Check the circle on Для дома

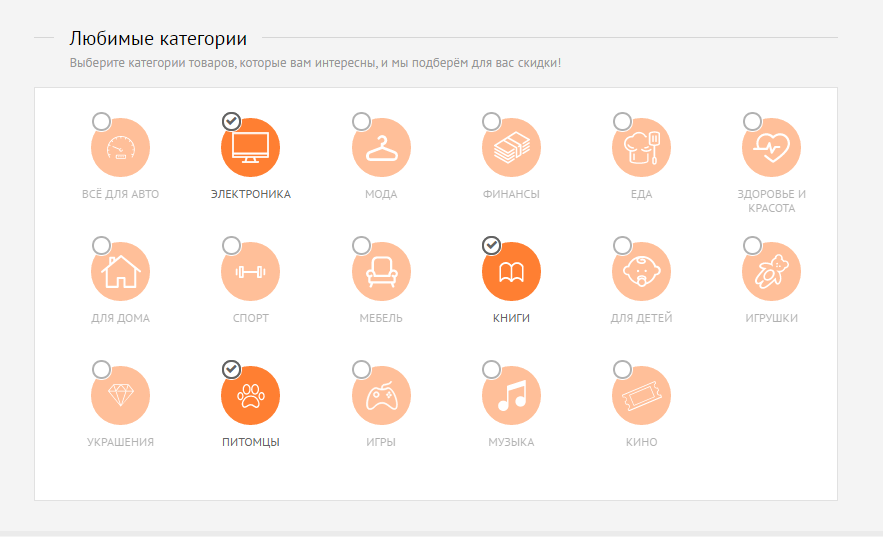coord(101,245)
